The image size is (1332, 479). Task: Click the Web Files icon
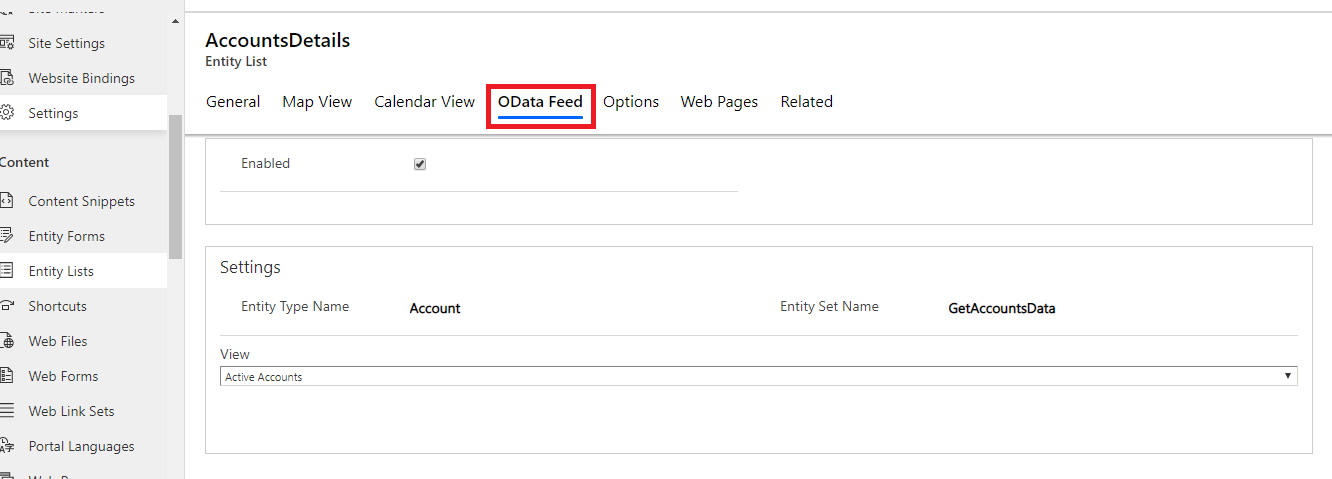pyautogui.click(x=6, y=341)
